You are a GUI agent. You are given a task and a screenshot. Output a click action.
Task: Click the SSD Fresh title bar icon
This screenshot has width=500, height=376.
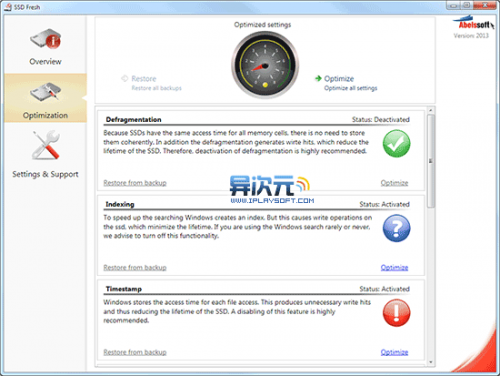[8, 7]
